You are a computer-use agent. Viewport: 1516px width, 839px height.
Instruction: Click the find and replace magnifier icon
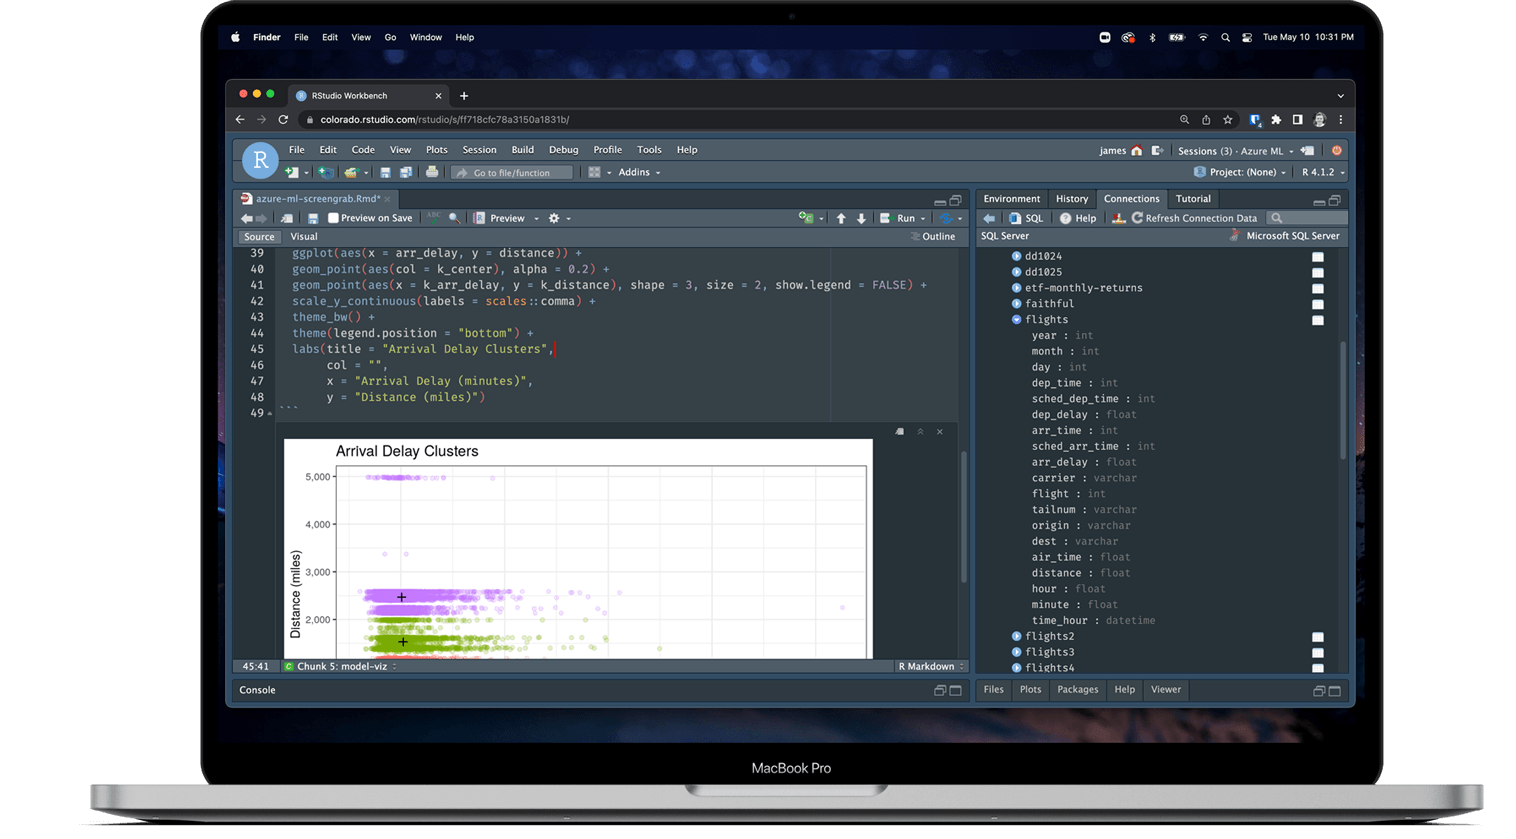[x=454, y=218]
